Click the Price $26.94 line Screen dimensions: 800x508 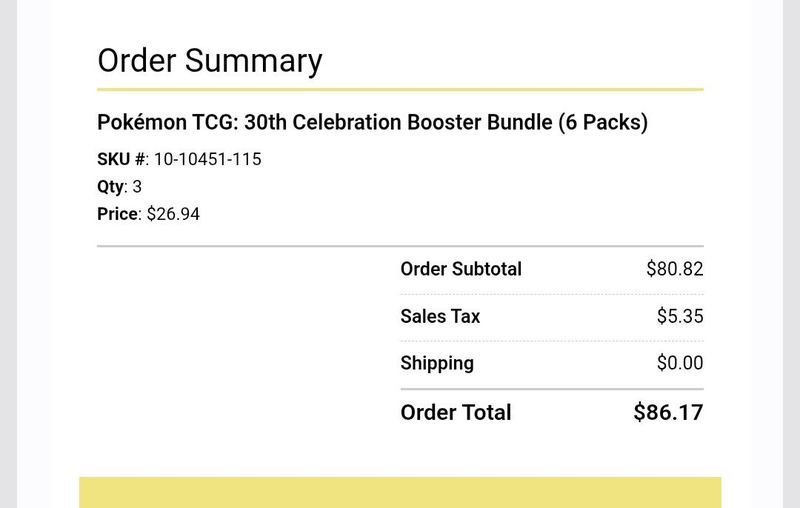coord(148,214)
